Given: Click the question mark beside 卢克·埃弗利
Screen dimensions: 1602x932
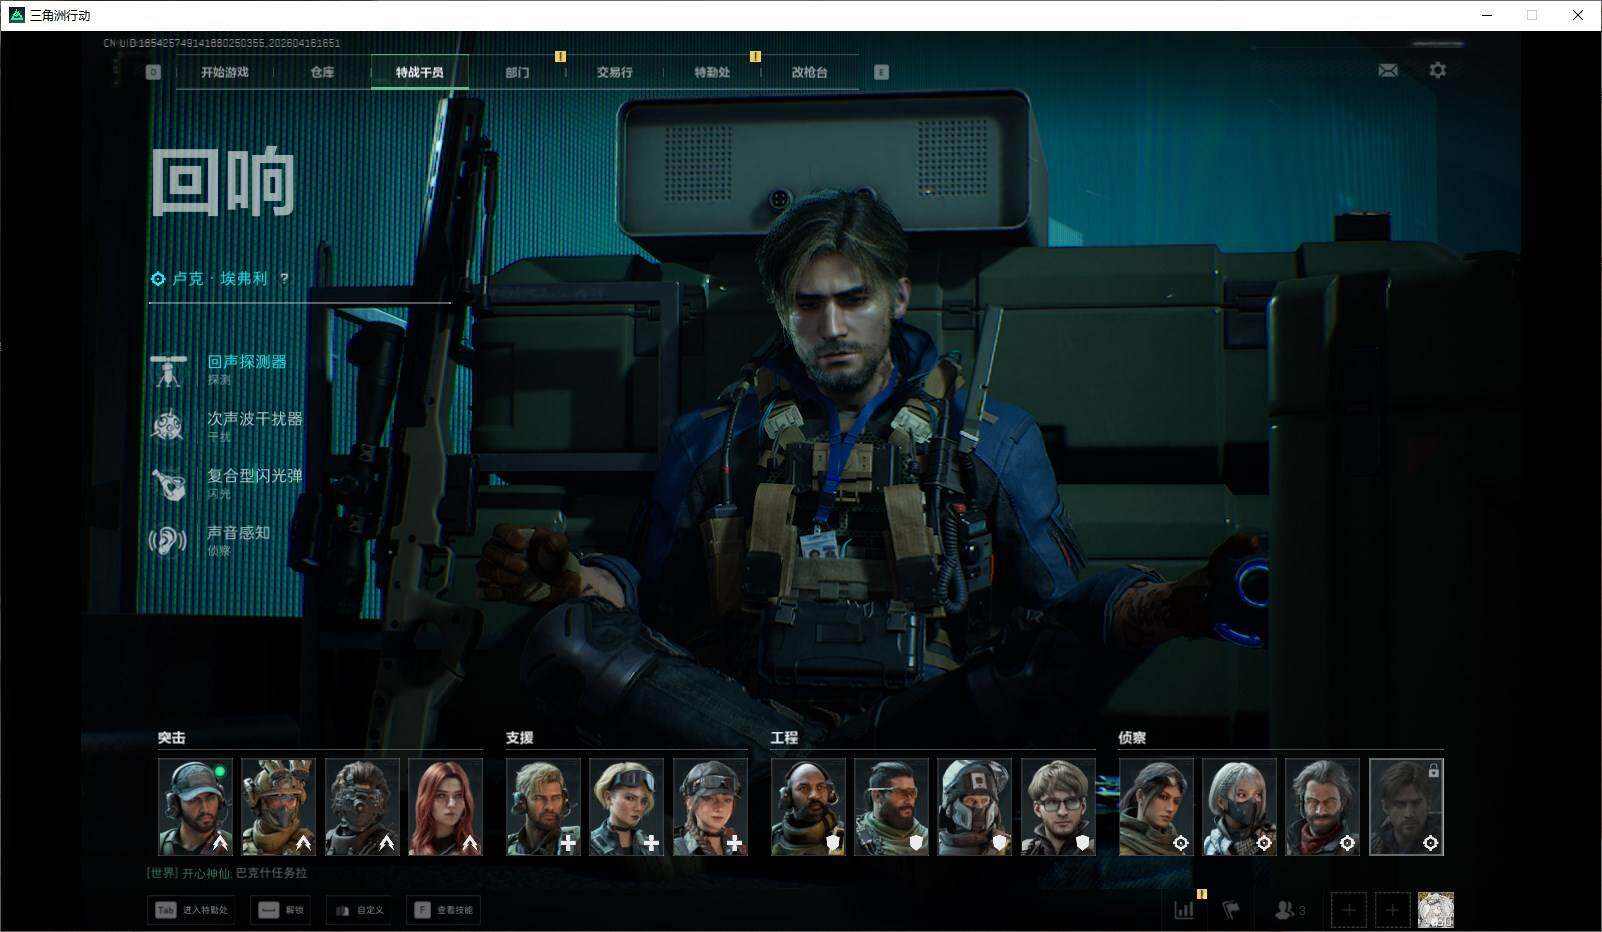Looking at the screenshot, I should 285,279.
